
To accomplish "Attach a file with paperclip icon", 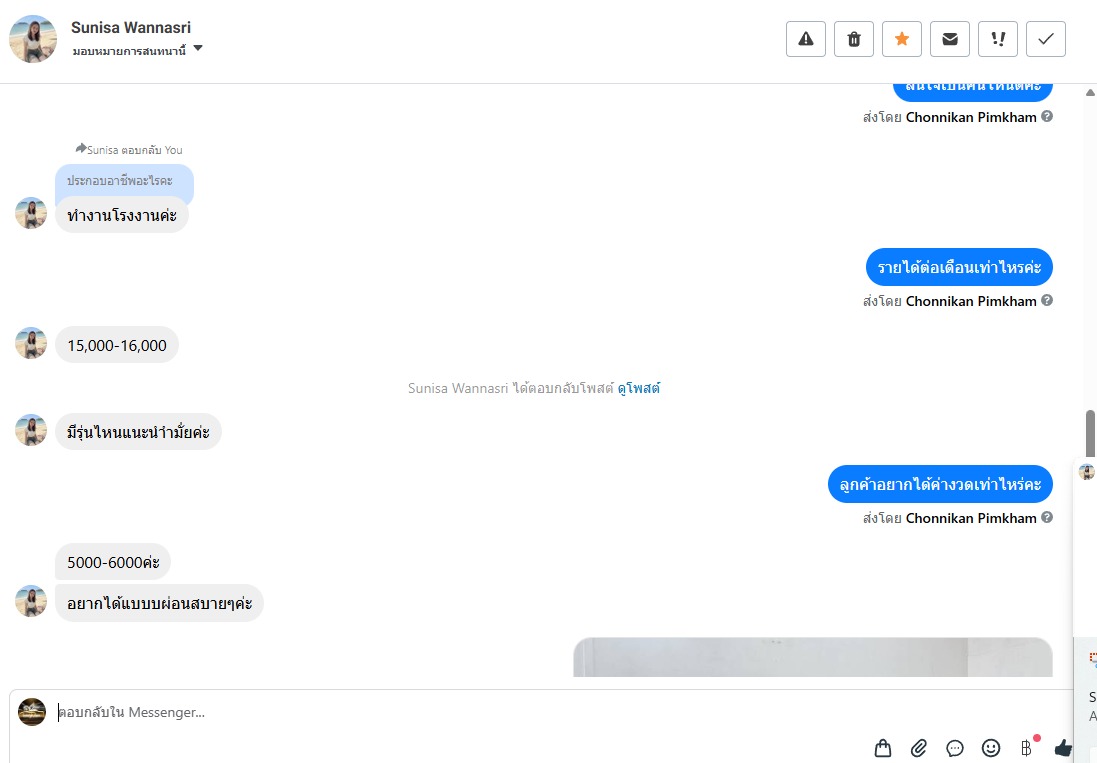I will click(x=919, y=748).
